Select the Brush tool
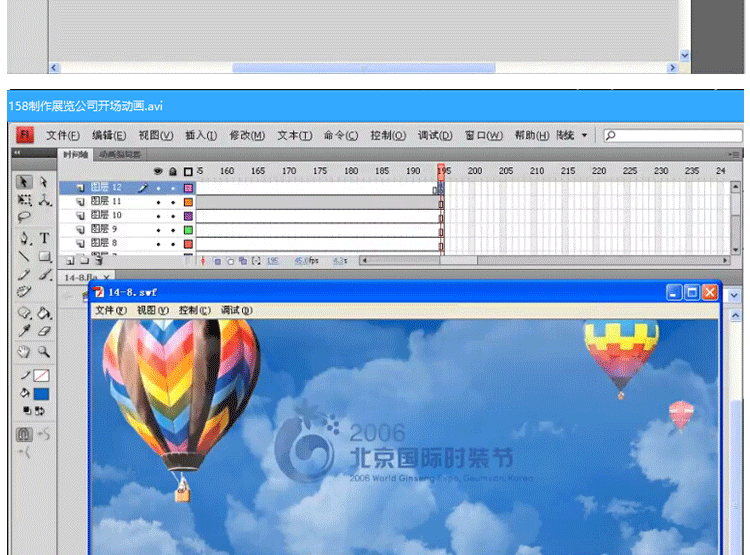 45,275
